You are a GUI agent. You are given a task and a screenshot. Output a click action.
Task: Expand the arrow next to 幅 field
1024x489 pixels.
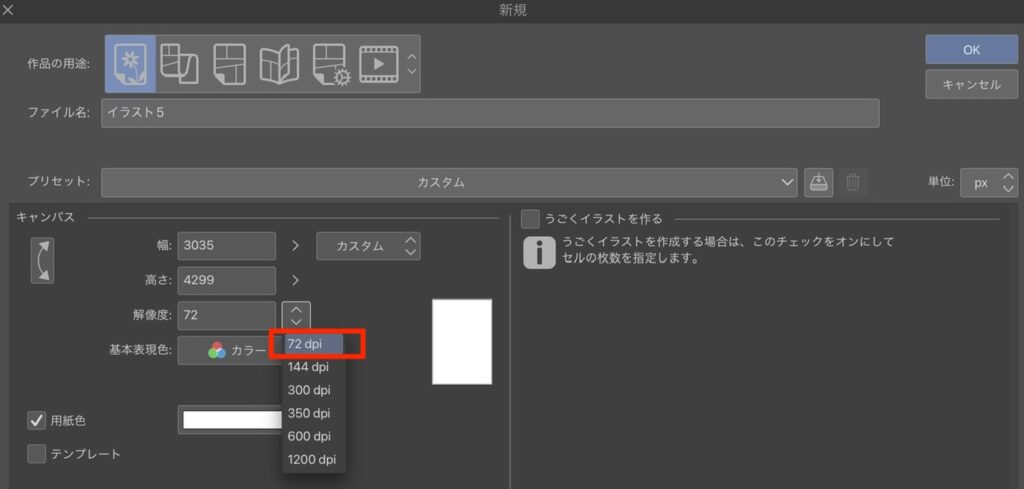[295, 246]
